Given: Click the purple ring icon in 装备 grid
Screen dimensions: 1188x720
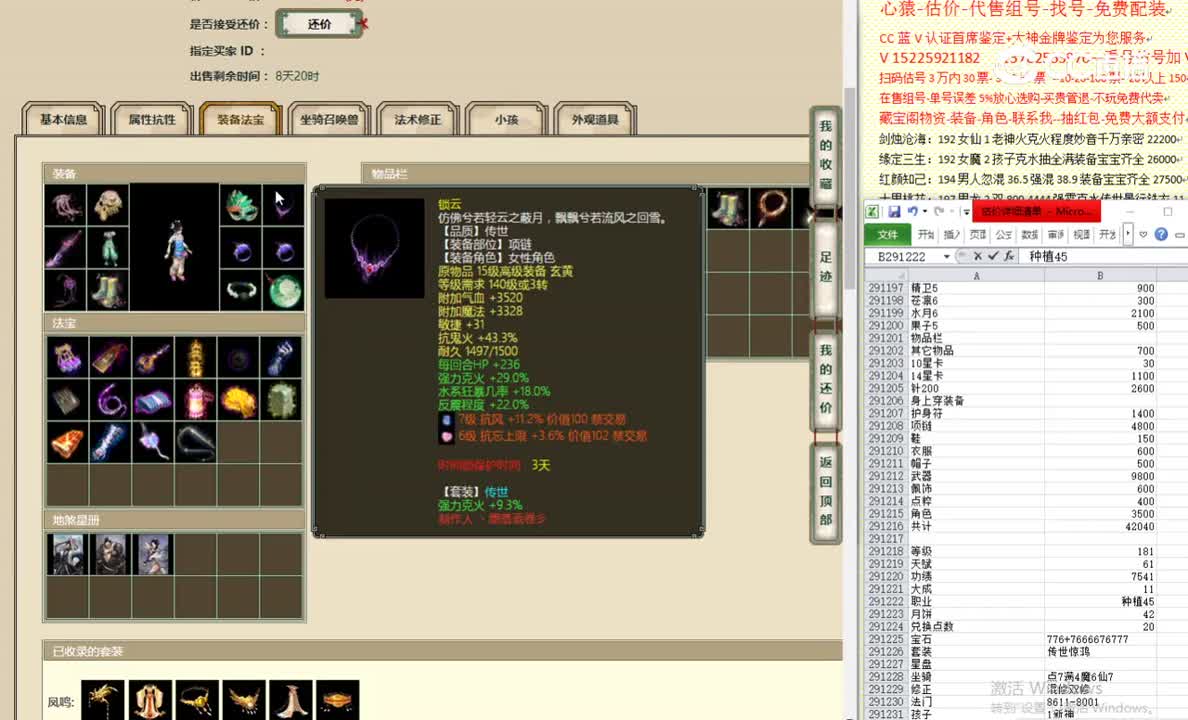Looking at the screenshot, I should [242, 249].
